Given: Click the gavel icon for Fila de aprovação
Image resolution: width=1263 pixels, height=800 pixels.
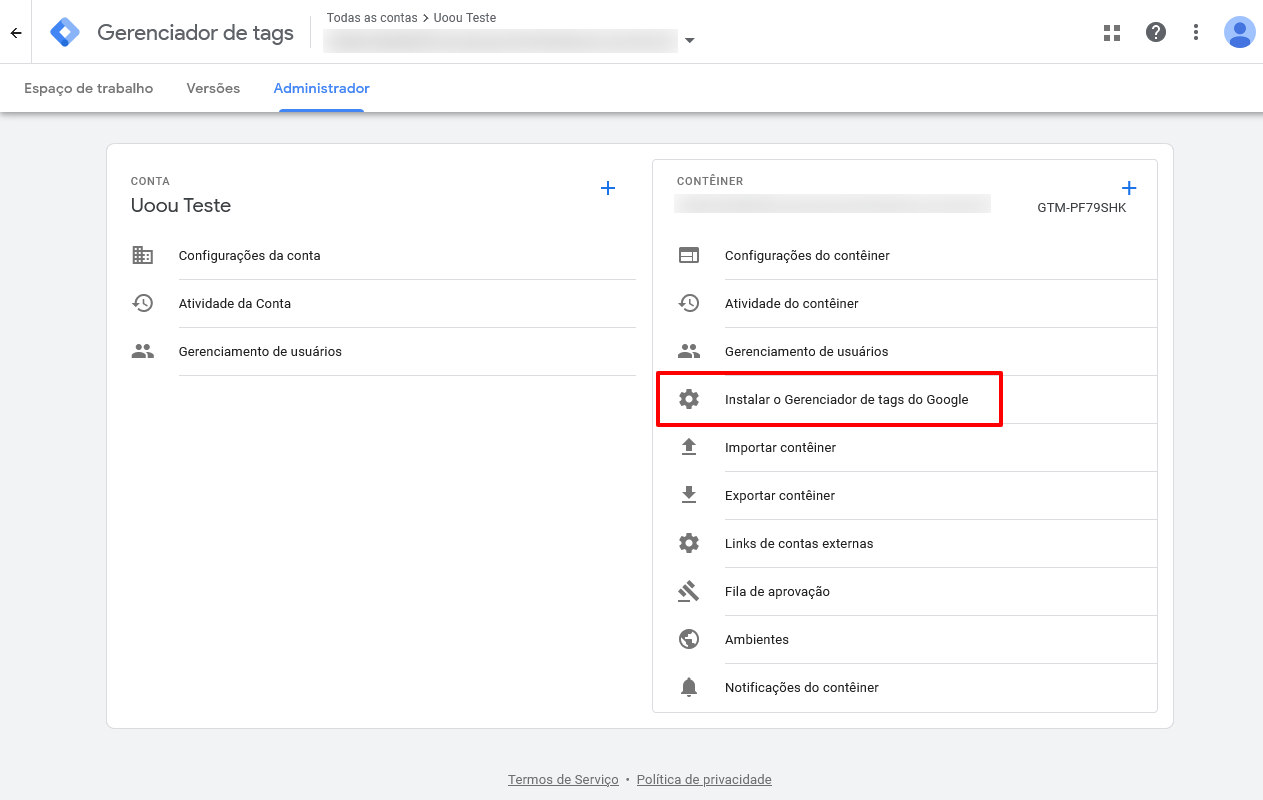Looking at the screenshot, I should pyautogui.click(x=689, y=591).
